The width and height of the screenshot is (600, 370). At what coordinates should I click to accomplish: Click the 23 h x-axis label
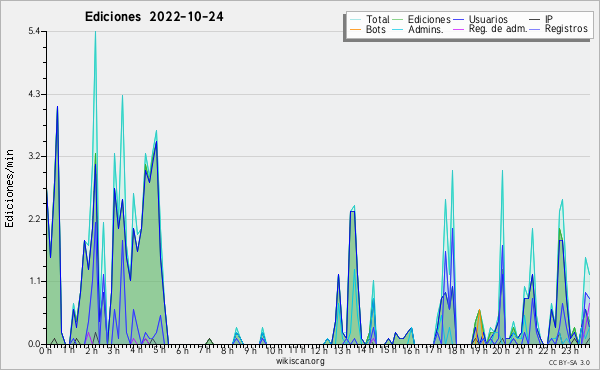click(x=570, y=351)
